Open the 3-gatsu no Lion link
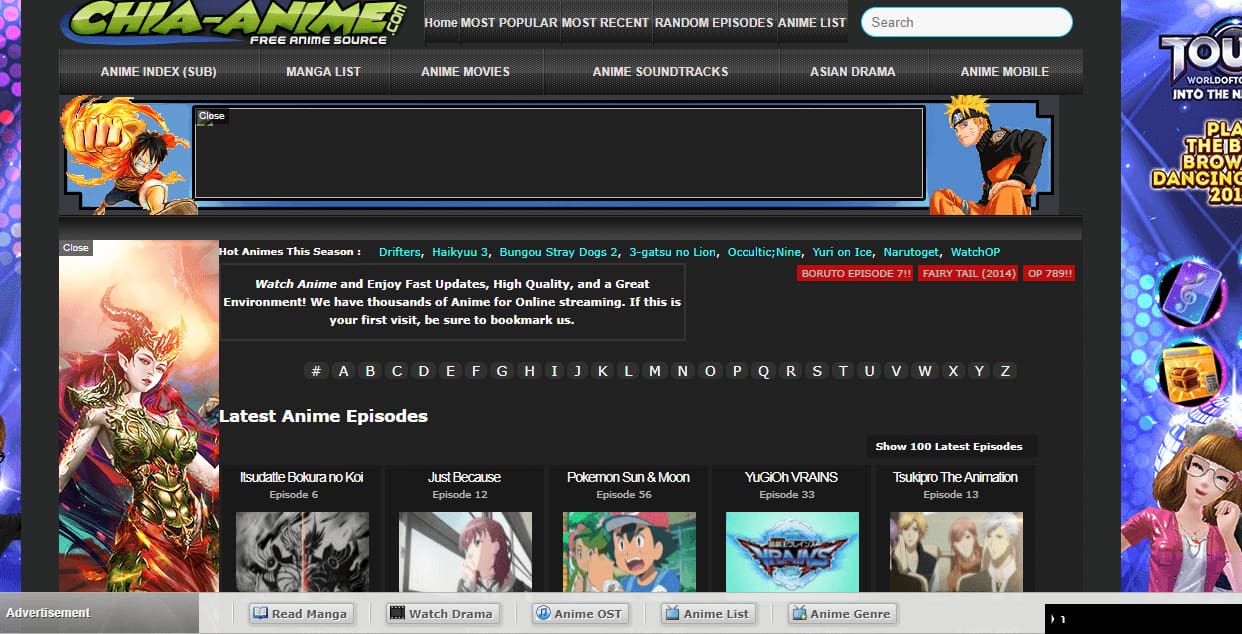This screenshot has height=634, width=1242. (673, 252)
